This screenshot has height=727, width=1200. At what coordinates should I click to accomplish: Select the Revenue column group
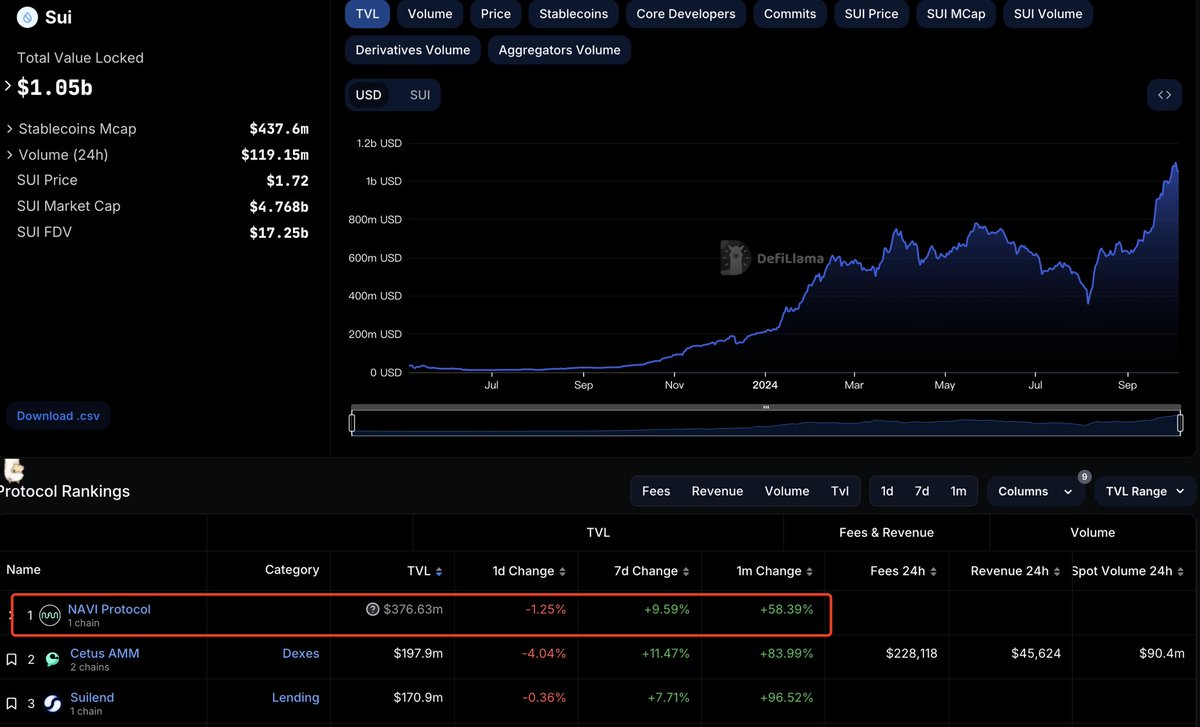coord(717,491)
